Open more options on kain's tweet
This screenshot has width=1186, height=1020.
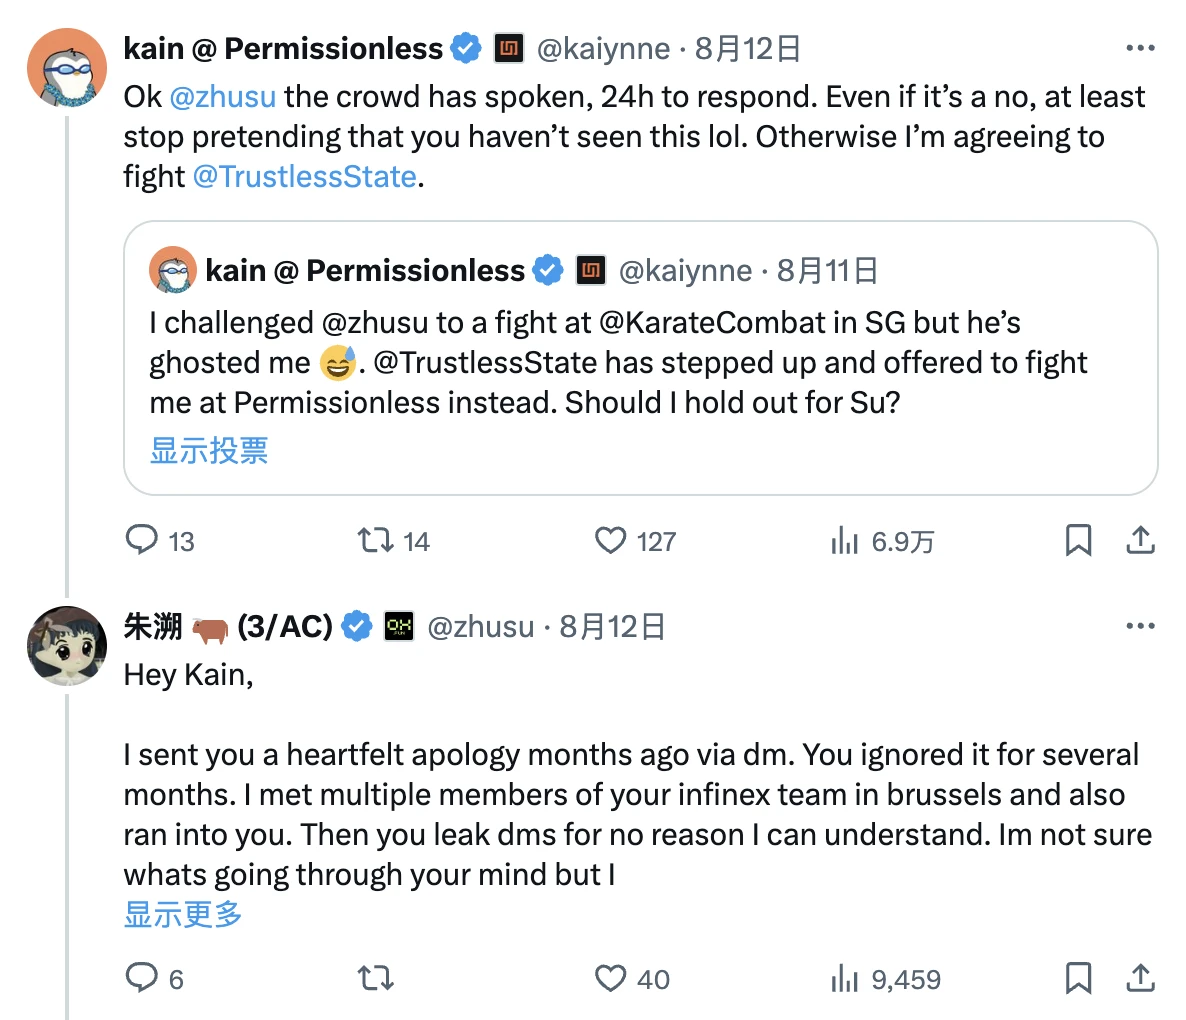(x=1140, y=48)
